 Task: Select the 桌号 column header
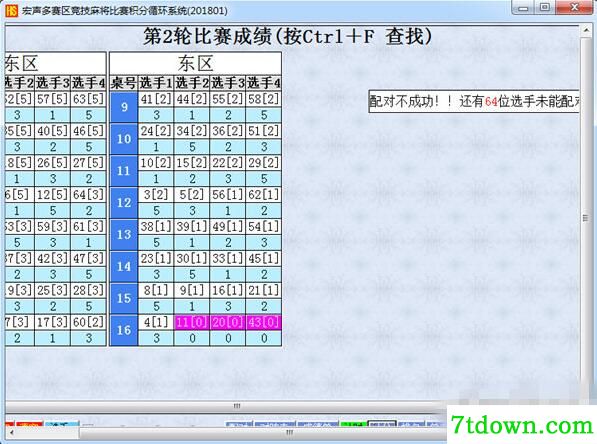(124, 83)
